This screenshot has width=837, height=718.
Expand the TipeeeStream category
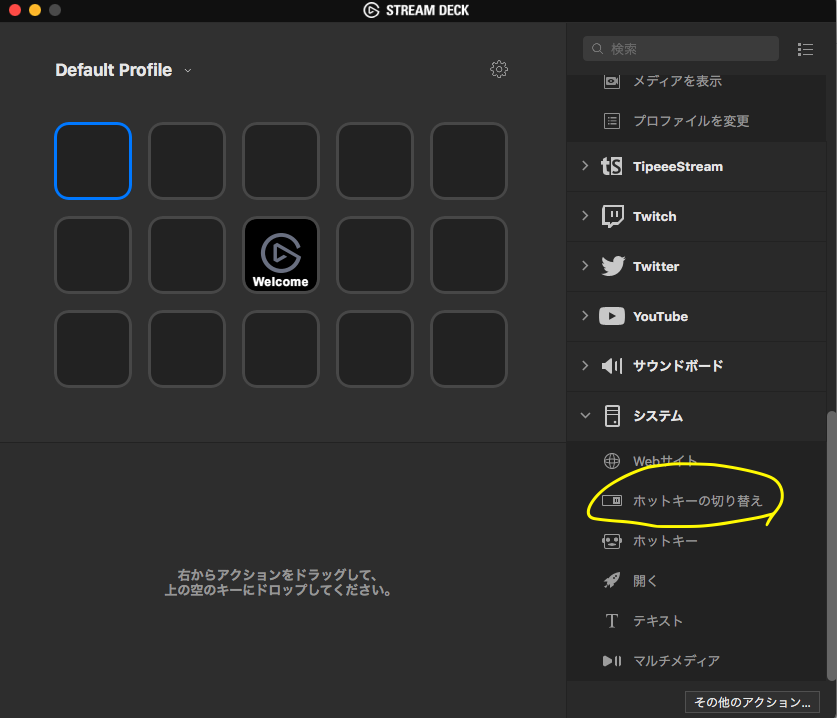[585, 166]
